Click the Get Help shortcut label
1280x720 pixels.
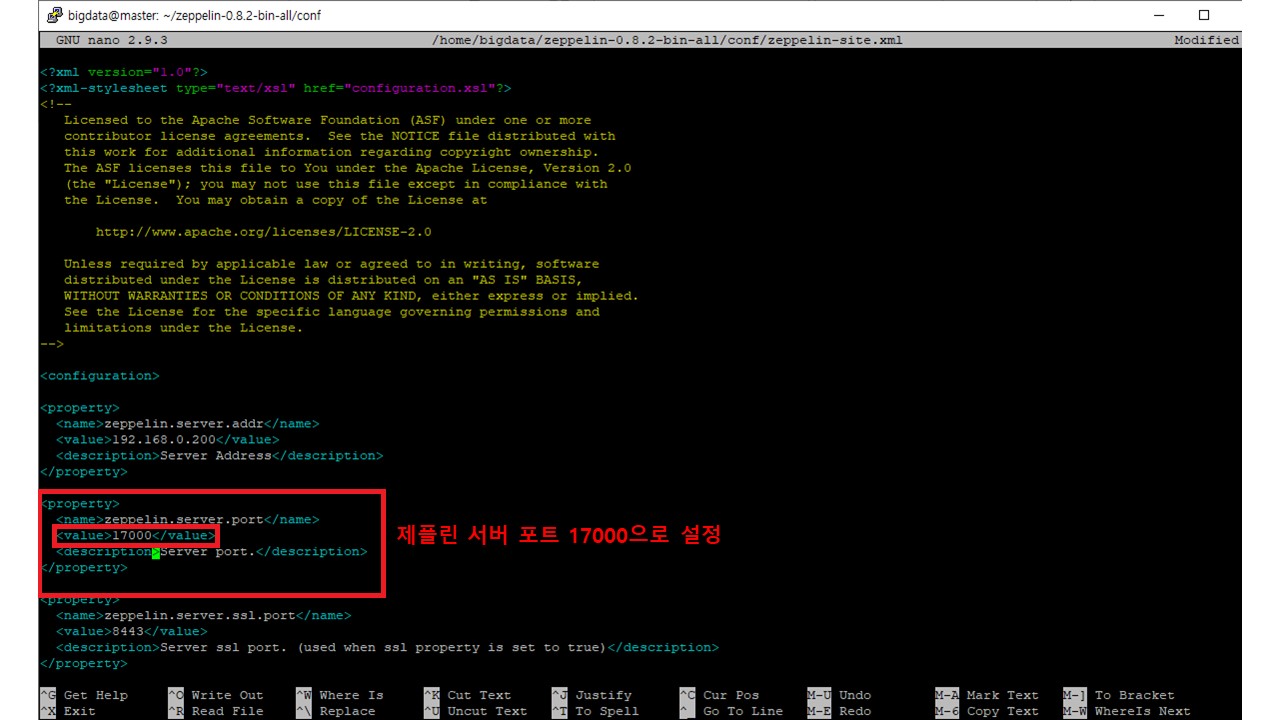96,696
